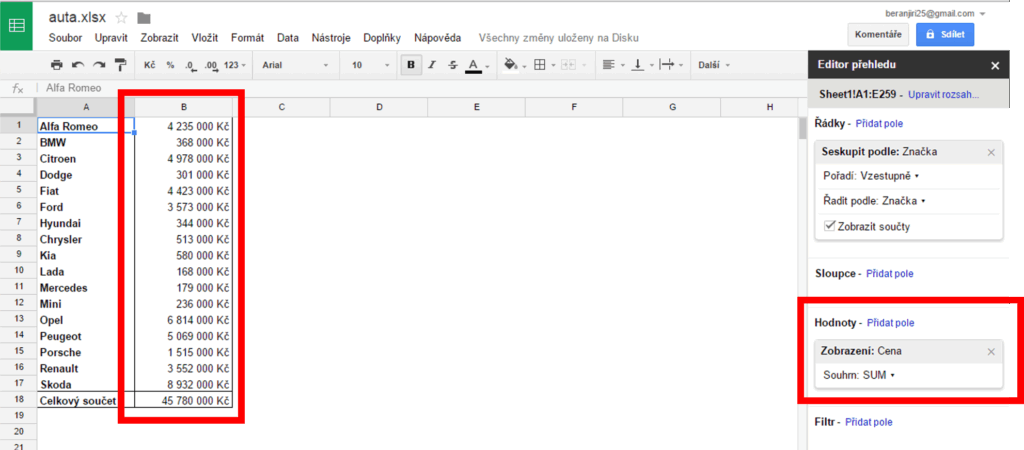Toggle italic text formatting
This screenshot has width=1024, height=450.
coord(432,65)
